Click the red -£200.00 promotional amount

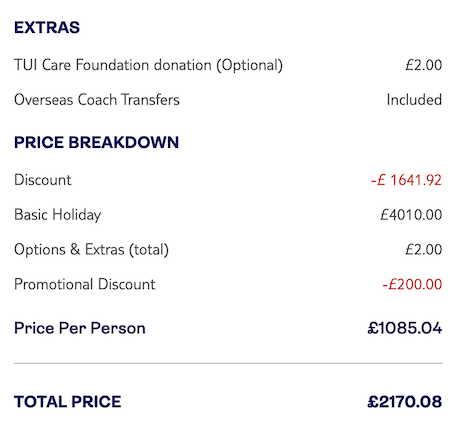pos(412,284)
